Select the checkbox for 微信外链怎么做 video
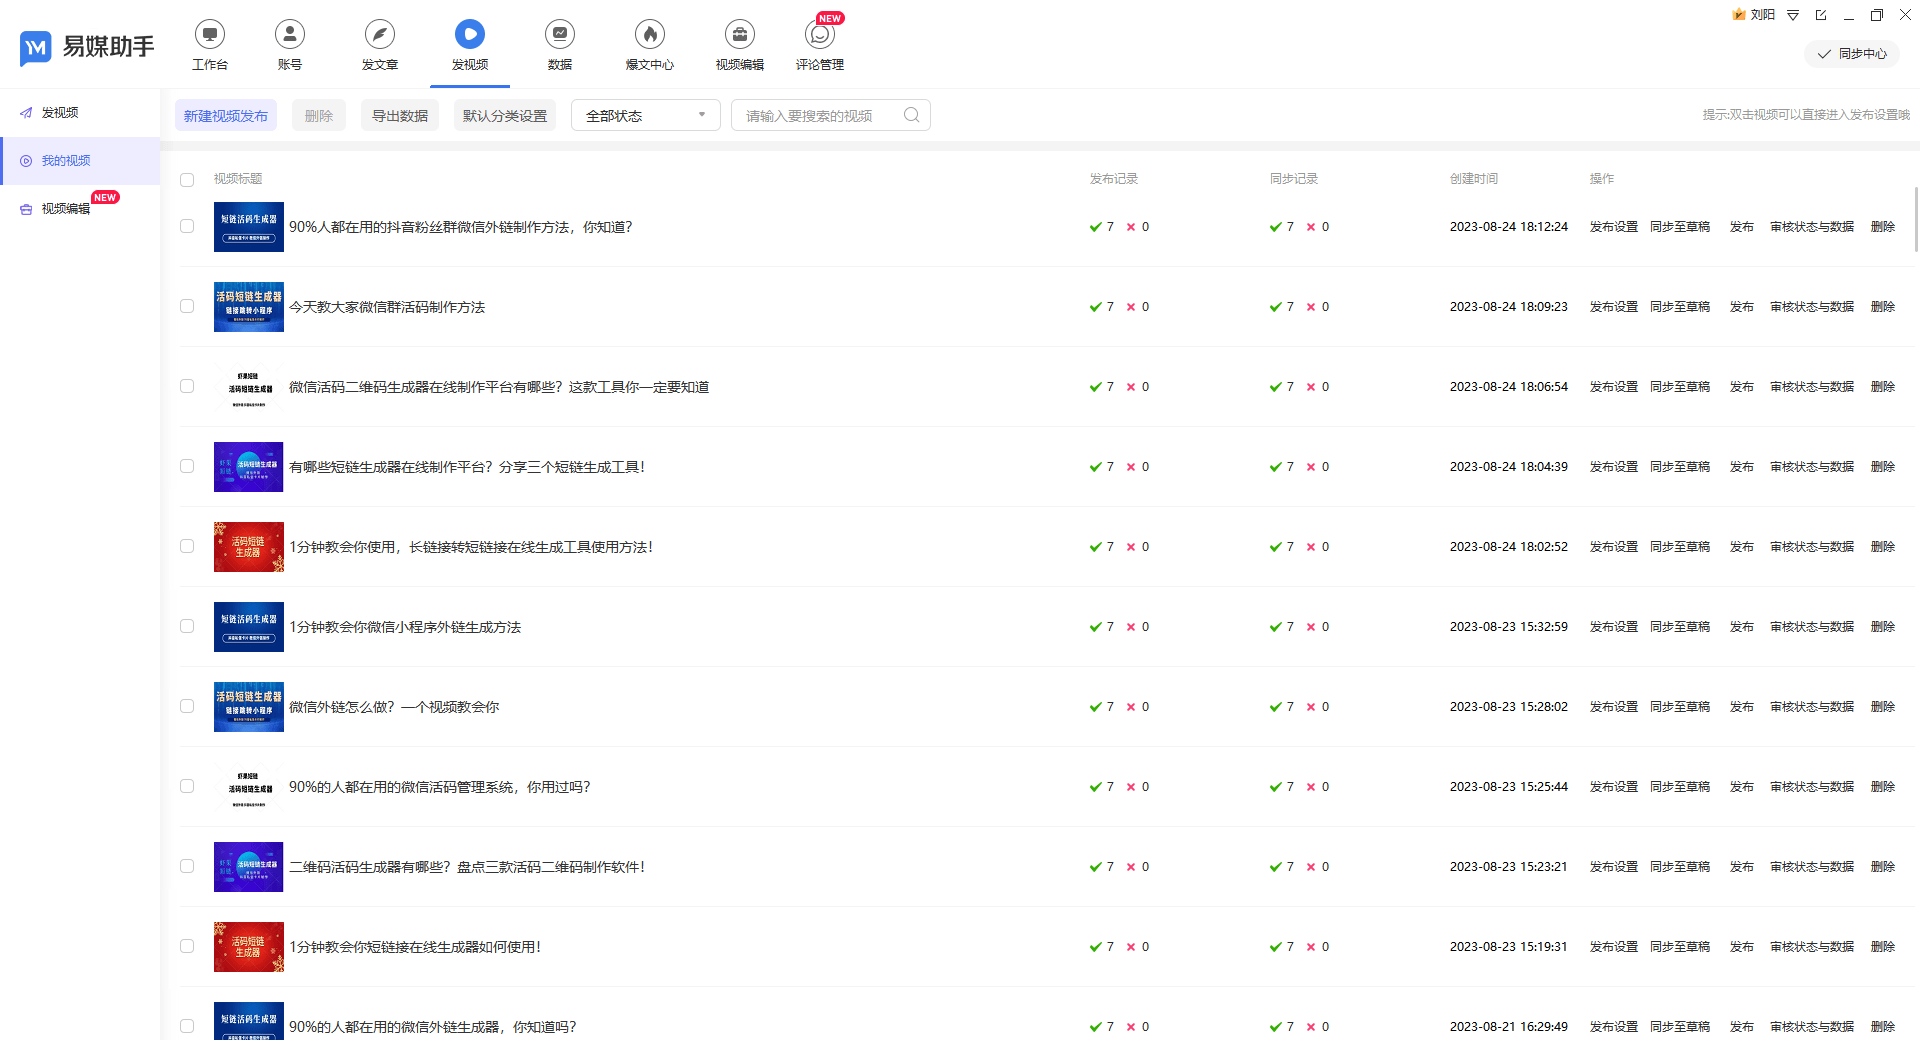Screen dimensions: 1920x1040 point(187,706)
